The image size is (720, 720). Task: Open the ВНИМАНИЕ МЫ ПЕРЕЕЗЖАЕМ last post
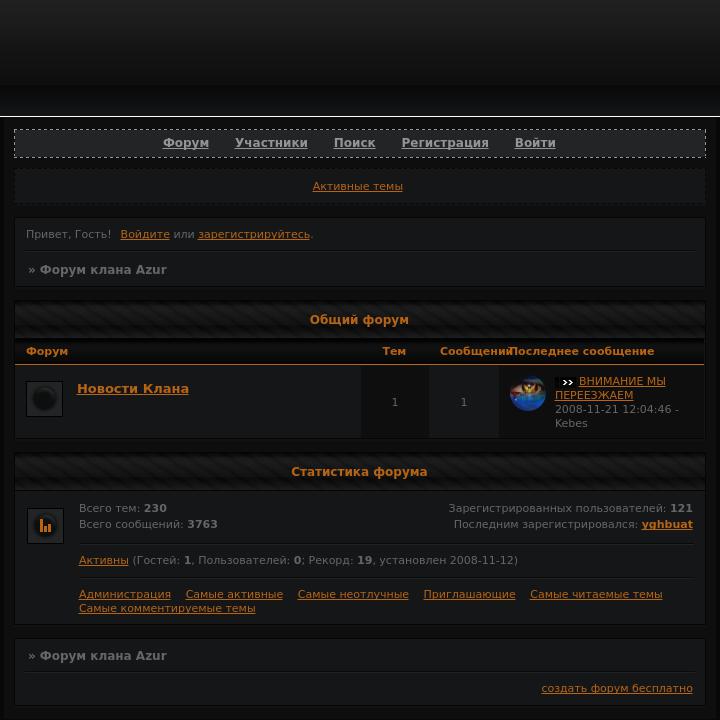point(610,388)
